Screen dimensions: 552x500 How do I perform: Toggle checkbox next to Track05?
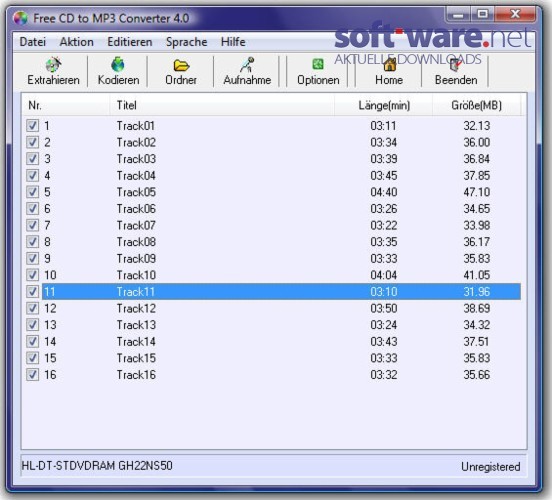[32, 192]
